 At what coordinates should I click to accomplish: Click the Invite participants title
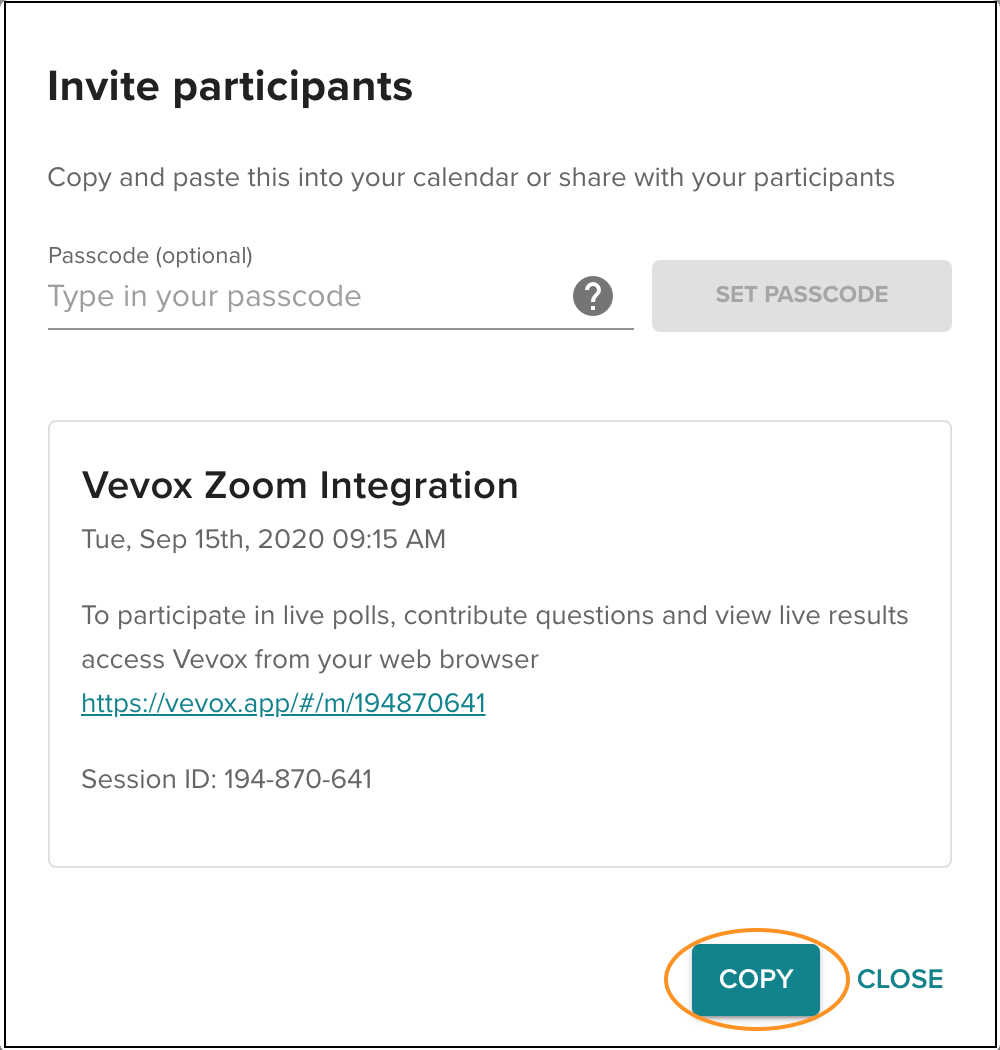point(230,87)
